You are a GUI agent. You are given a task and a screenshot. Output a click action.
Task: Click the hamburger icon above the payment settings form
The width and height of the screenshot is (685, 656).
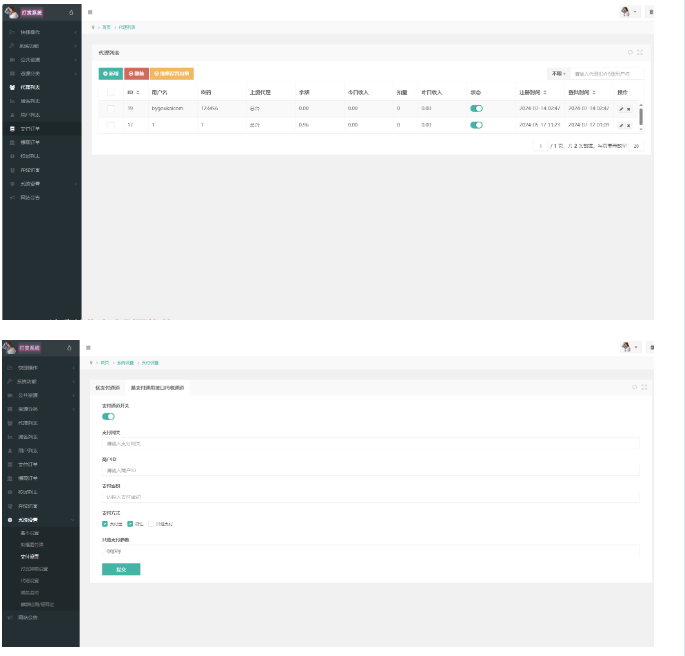91,347
